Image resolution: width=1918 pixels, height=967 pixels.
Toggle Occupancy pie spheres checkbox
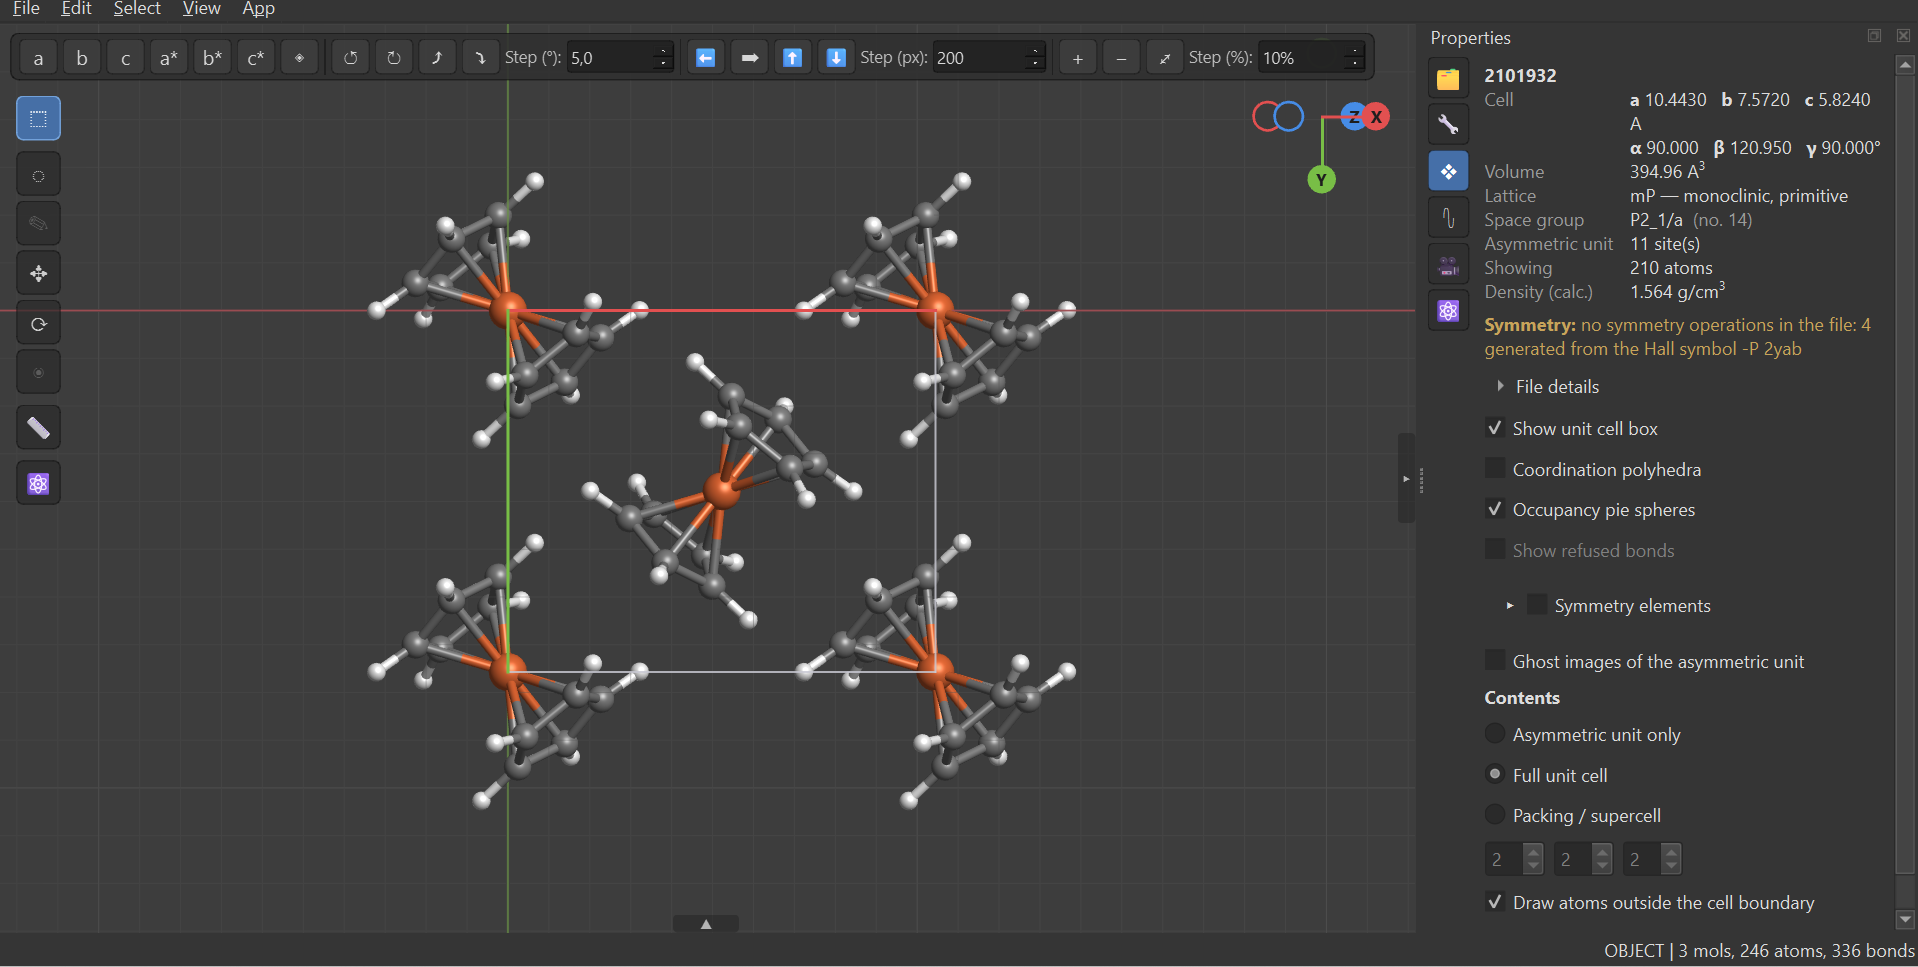[1495, 509]
